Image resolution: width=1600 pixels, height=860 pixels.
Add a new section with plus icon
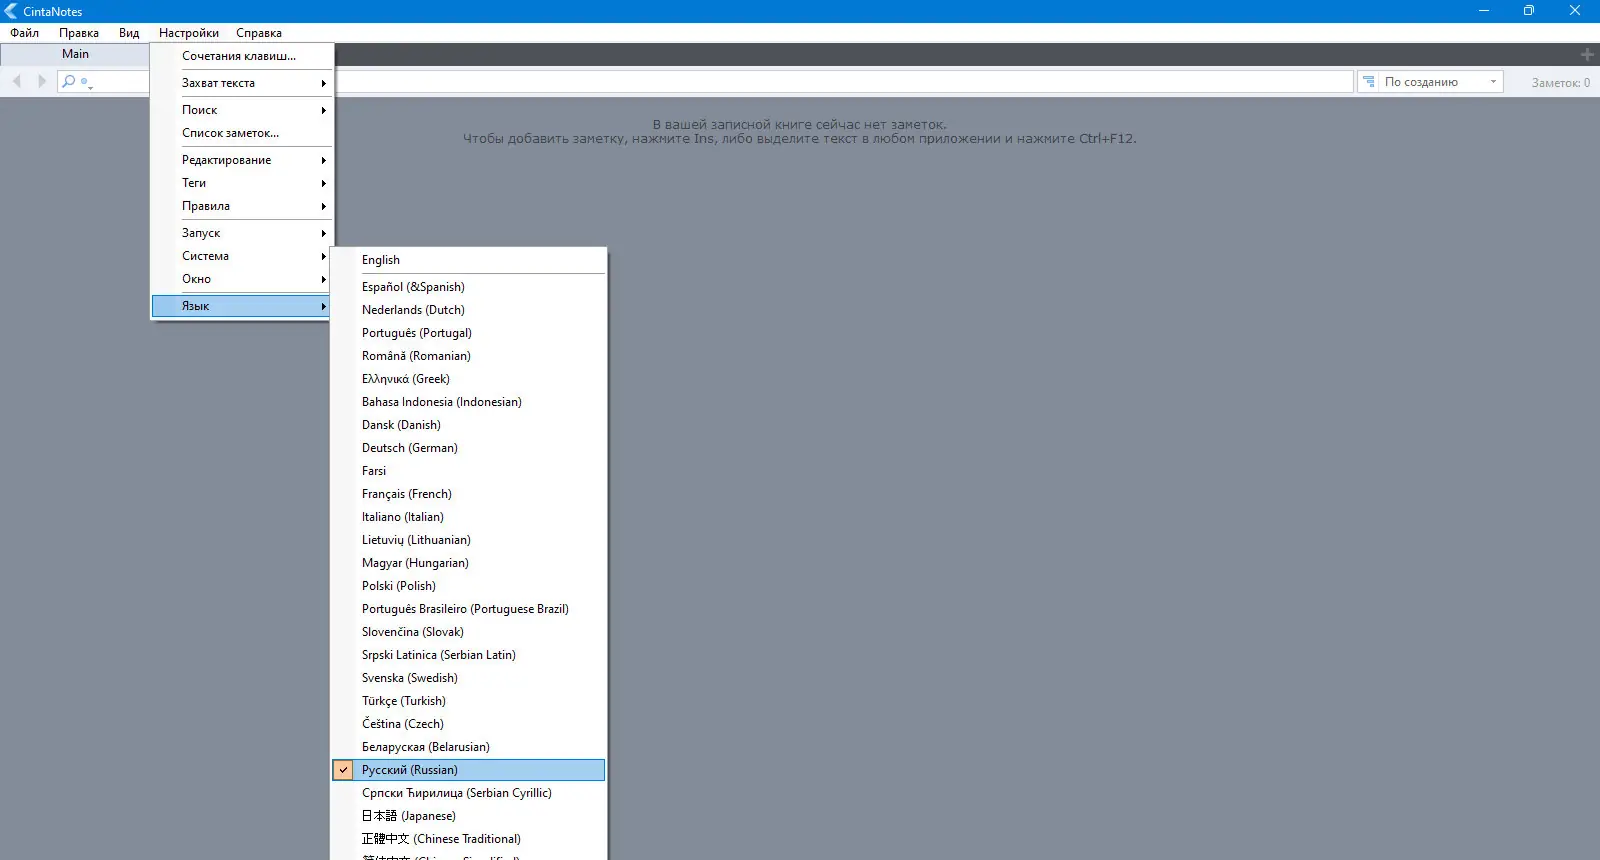1587,55
